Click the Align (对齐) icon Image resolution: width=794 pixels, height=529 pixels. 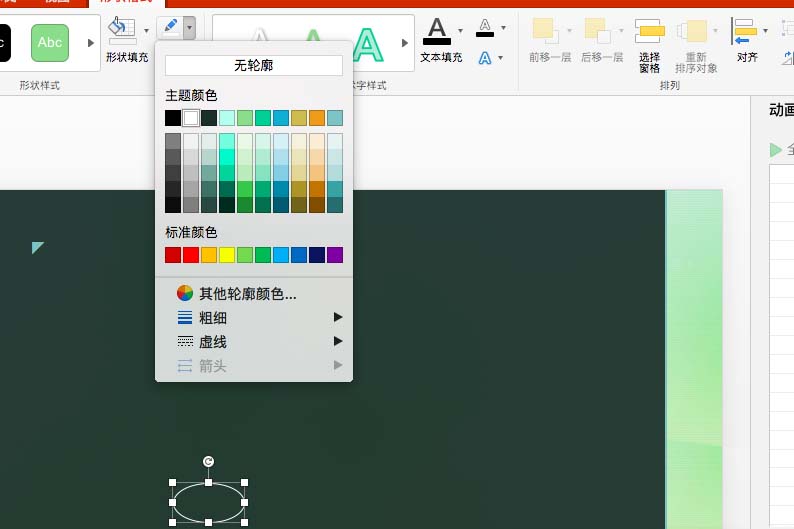(x=744, y=31)
